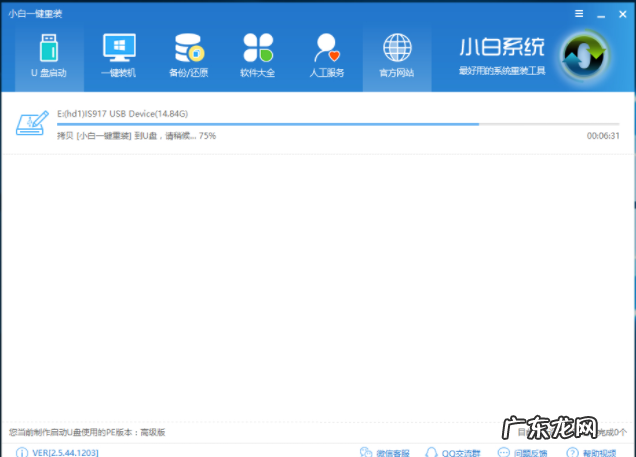Open the 帮助视频 help link

point(591,453)
